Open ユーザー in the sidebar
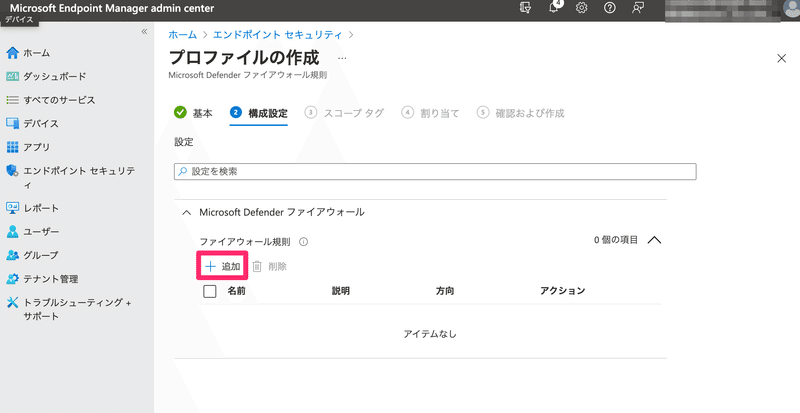This screenshot has width=800, height=413. click(x=32, y=231)
